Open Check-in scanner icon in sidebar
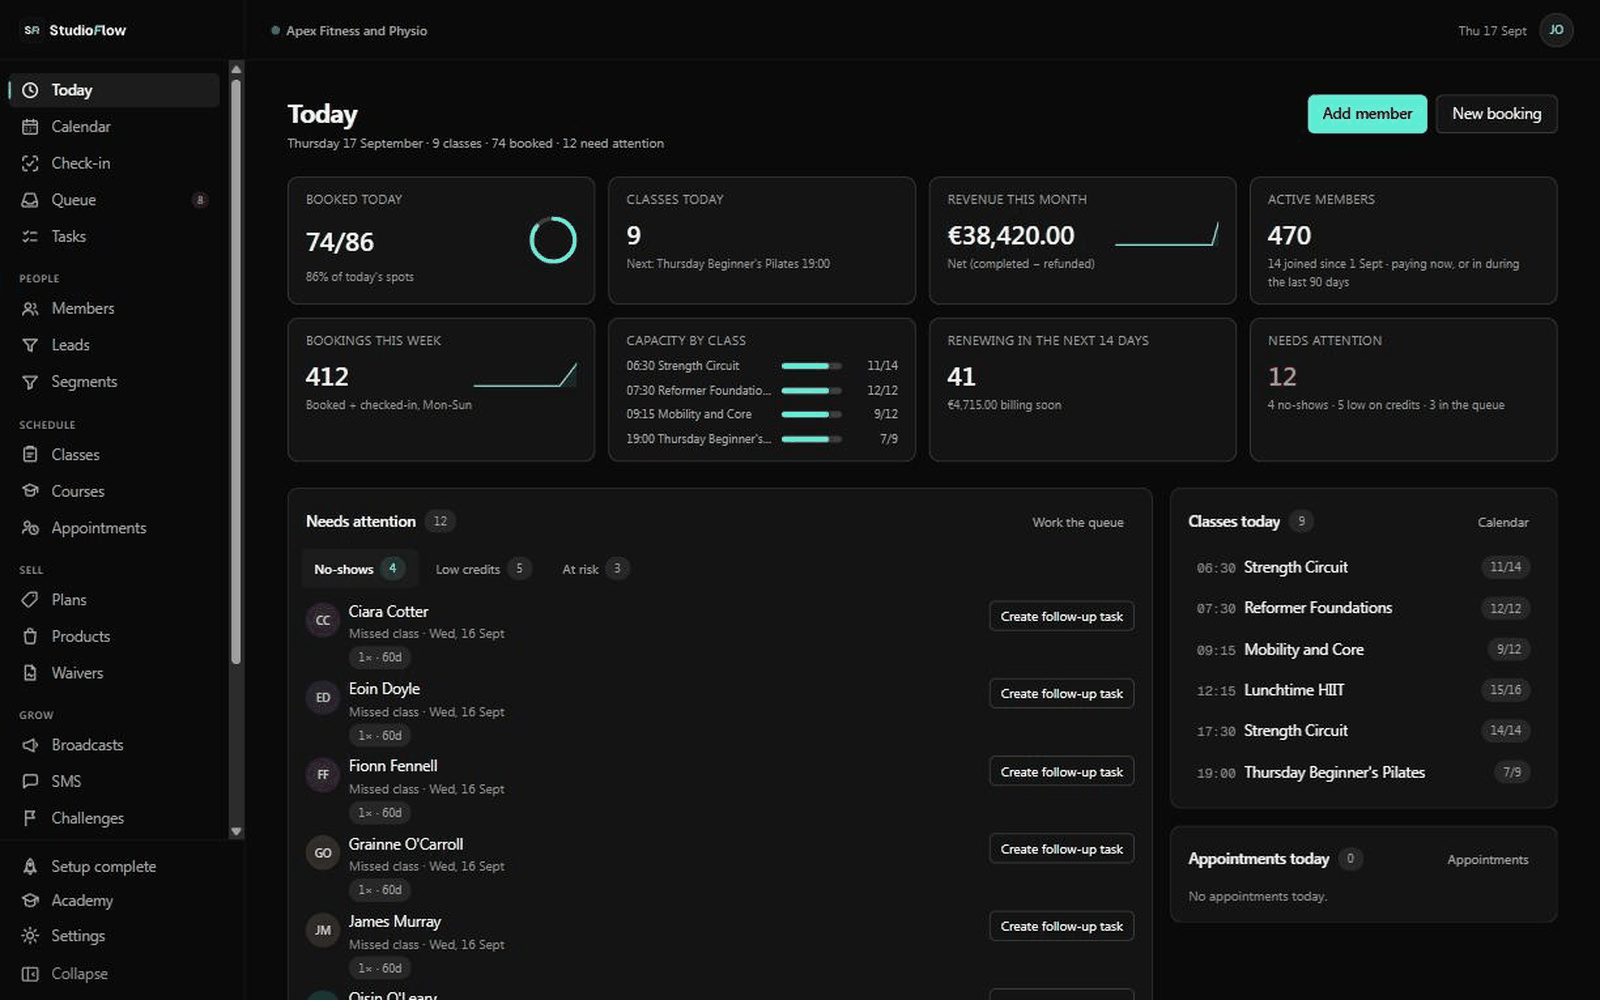The image size is (1600, 1000). [x=30, y=163]
